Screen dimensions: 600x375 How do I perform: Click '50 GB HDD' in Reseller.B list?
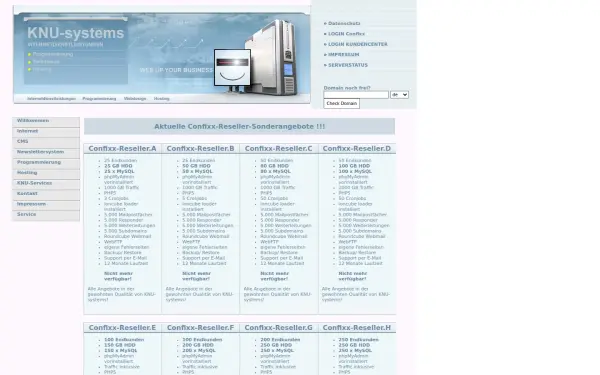[196, 166]
